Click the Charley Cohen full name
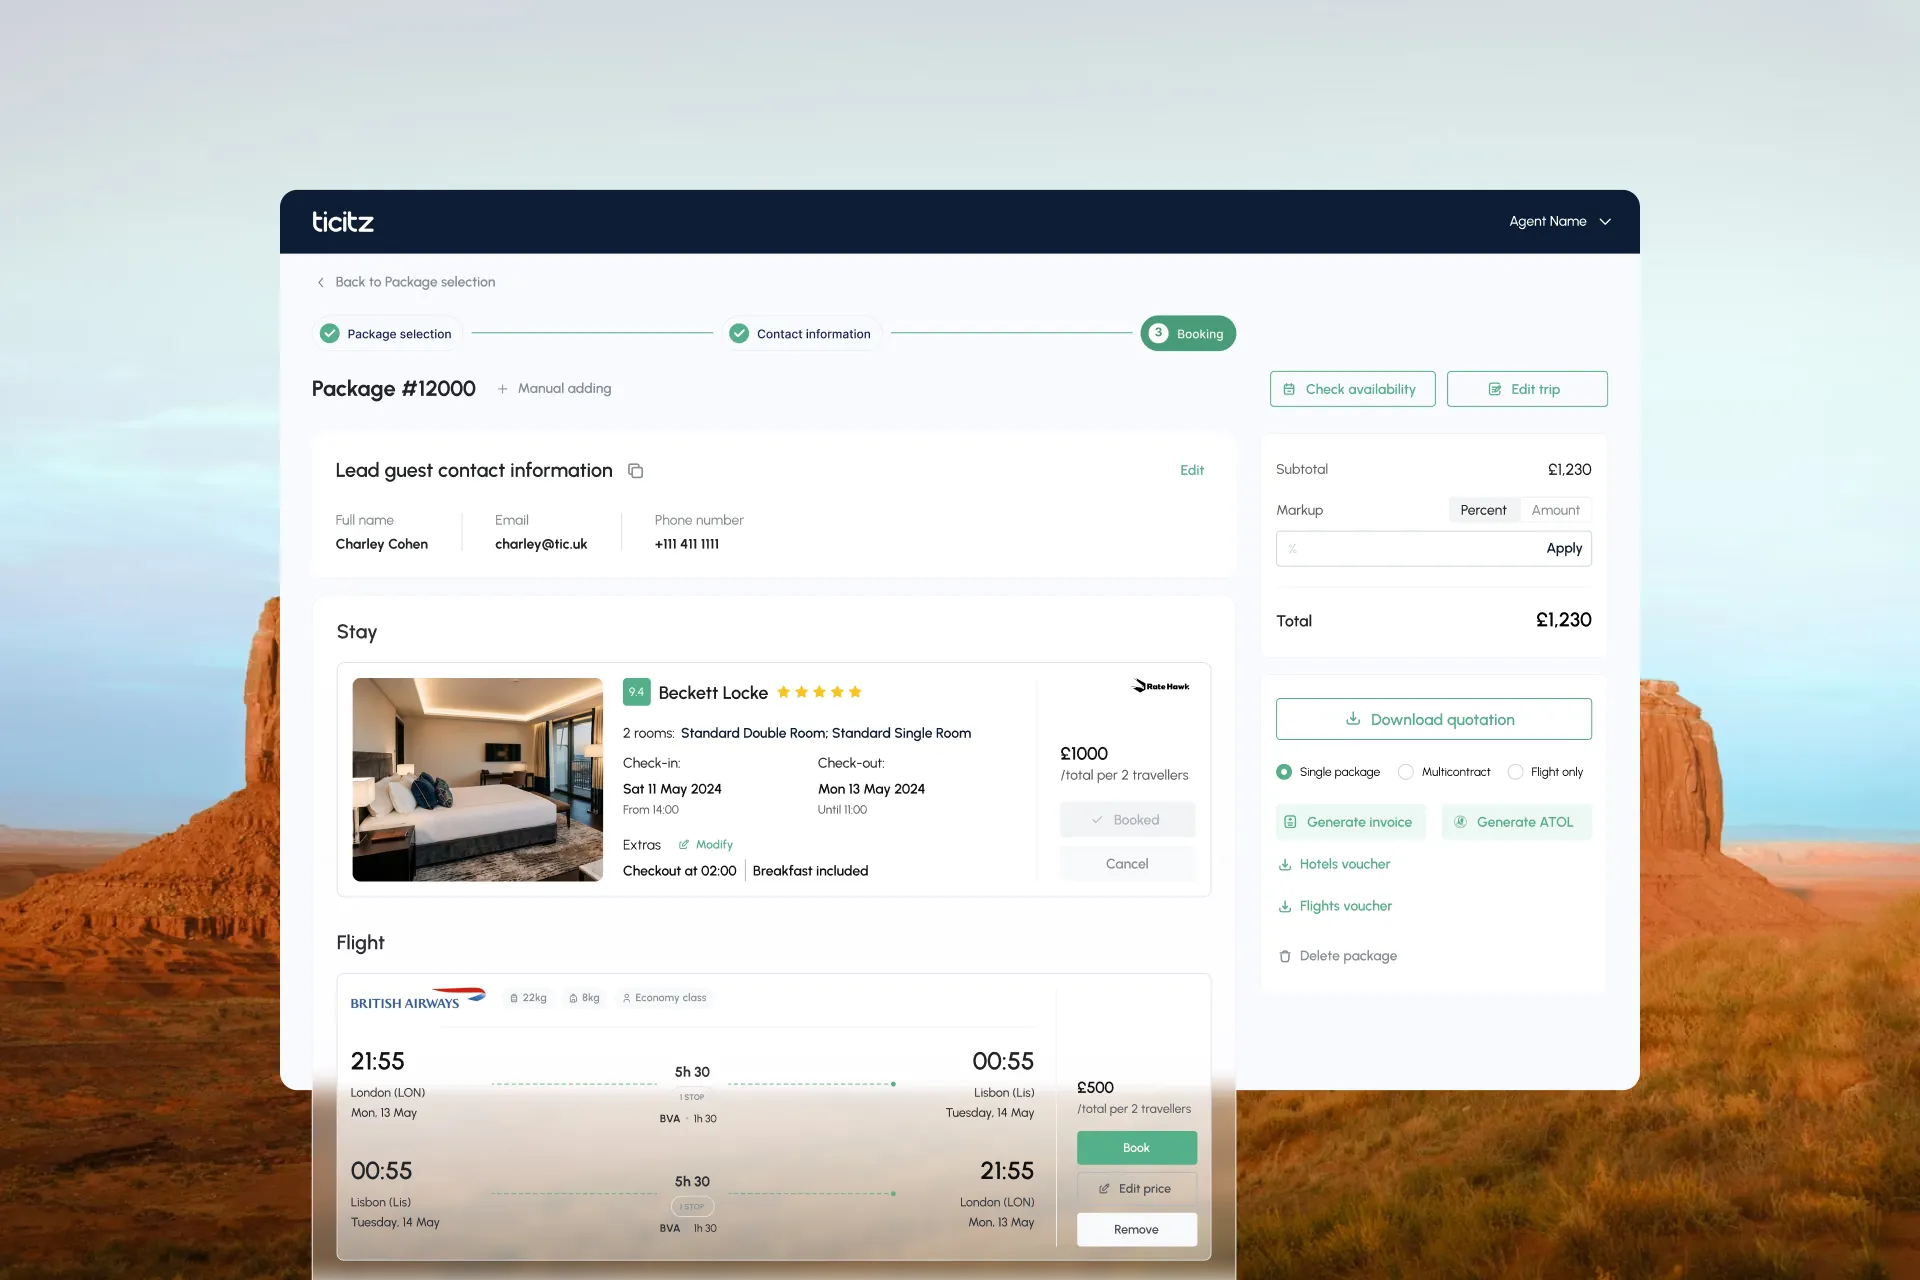Screen dimensions: 1920x1280 tap(382, 544)
